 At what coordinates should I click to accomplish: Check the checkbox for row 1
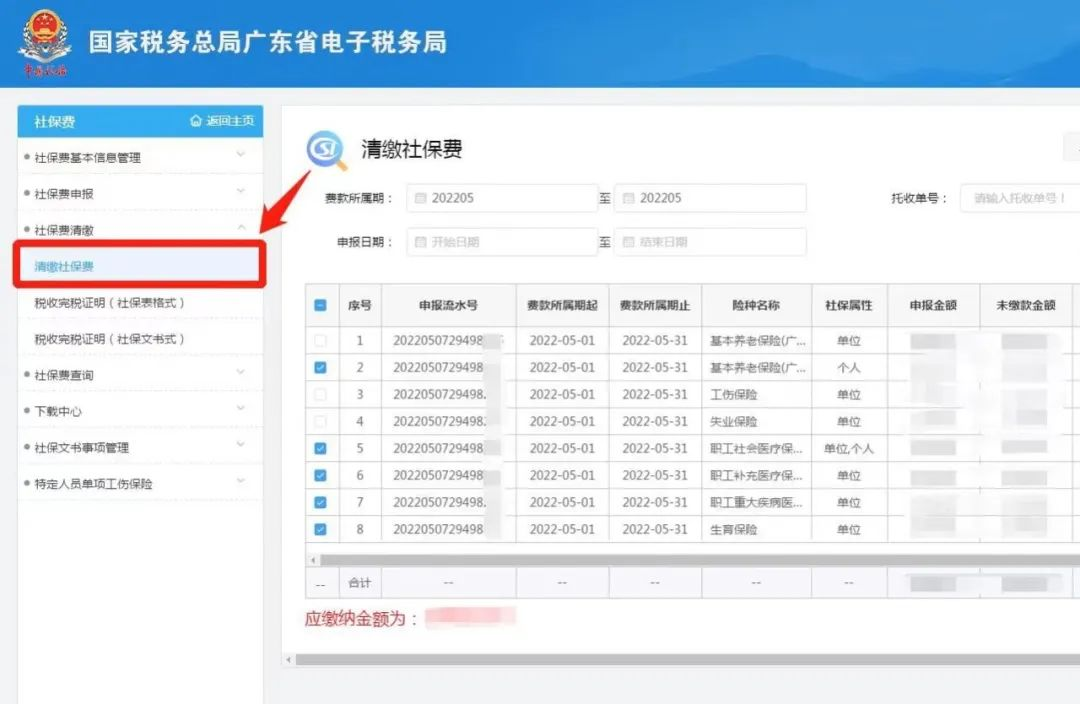(320, 340)
